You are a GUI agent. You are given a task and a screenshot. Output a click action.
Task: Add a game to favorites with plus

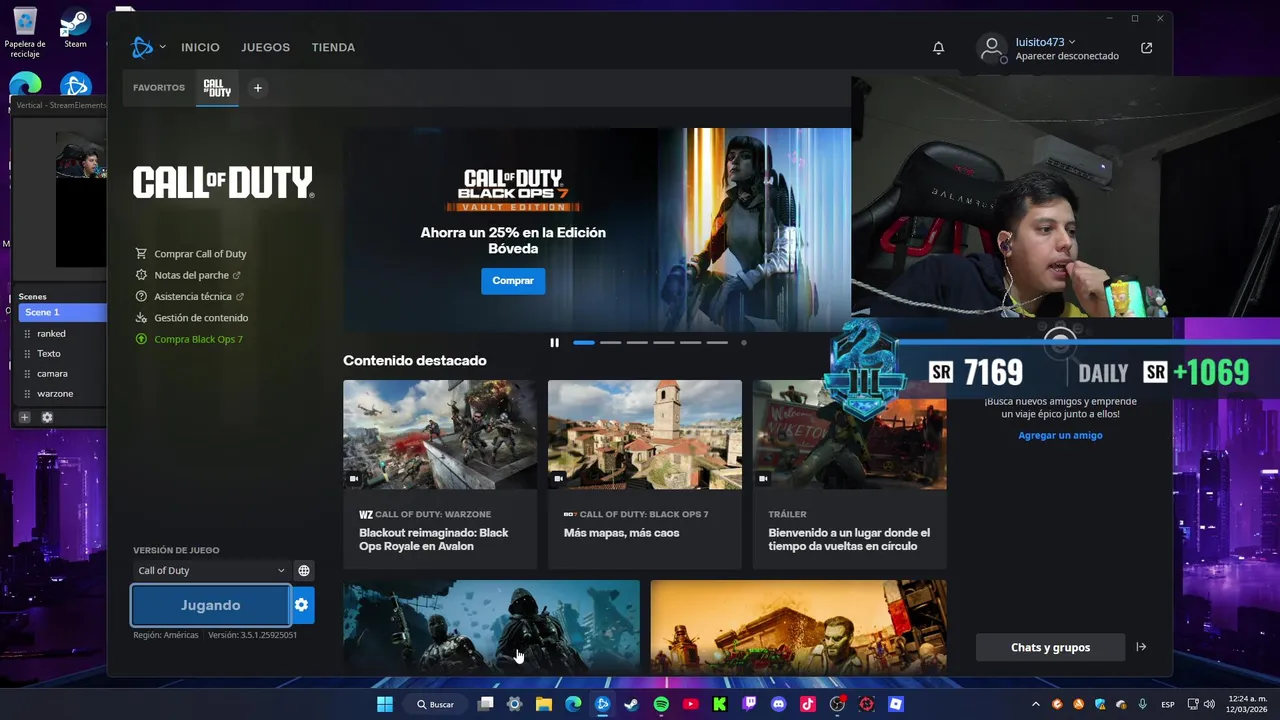[257, 88]
